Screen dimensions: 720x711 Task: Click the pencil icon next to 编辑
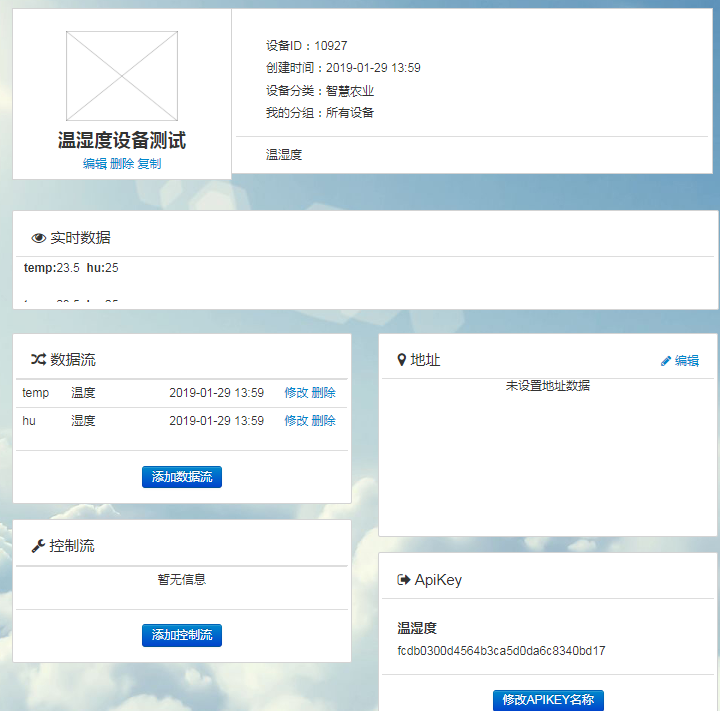[x=666, y=361]
